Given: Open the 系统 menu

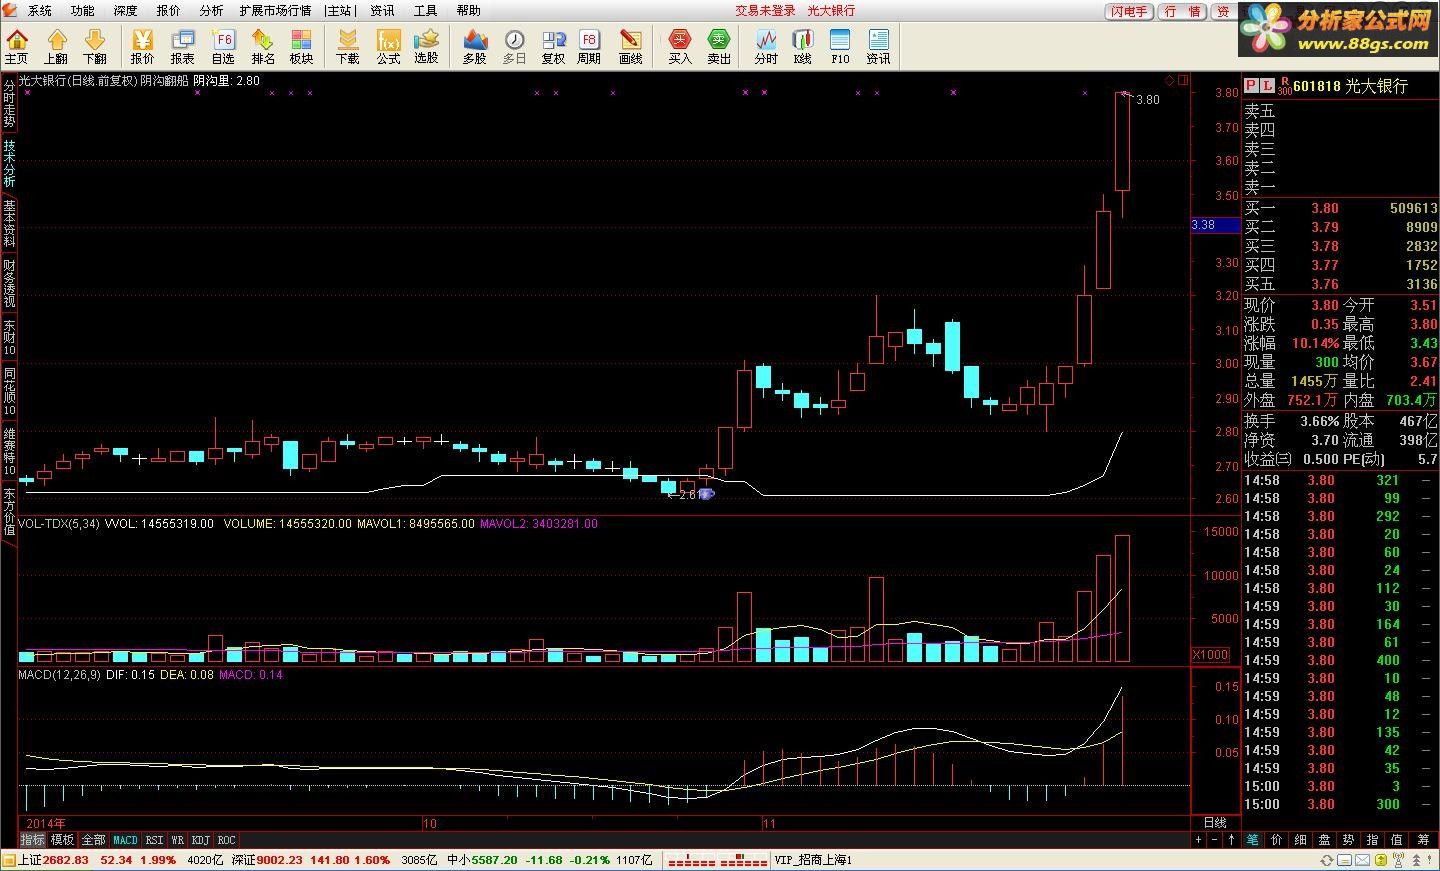Looking at the screenshot, I should click(39, 11).
